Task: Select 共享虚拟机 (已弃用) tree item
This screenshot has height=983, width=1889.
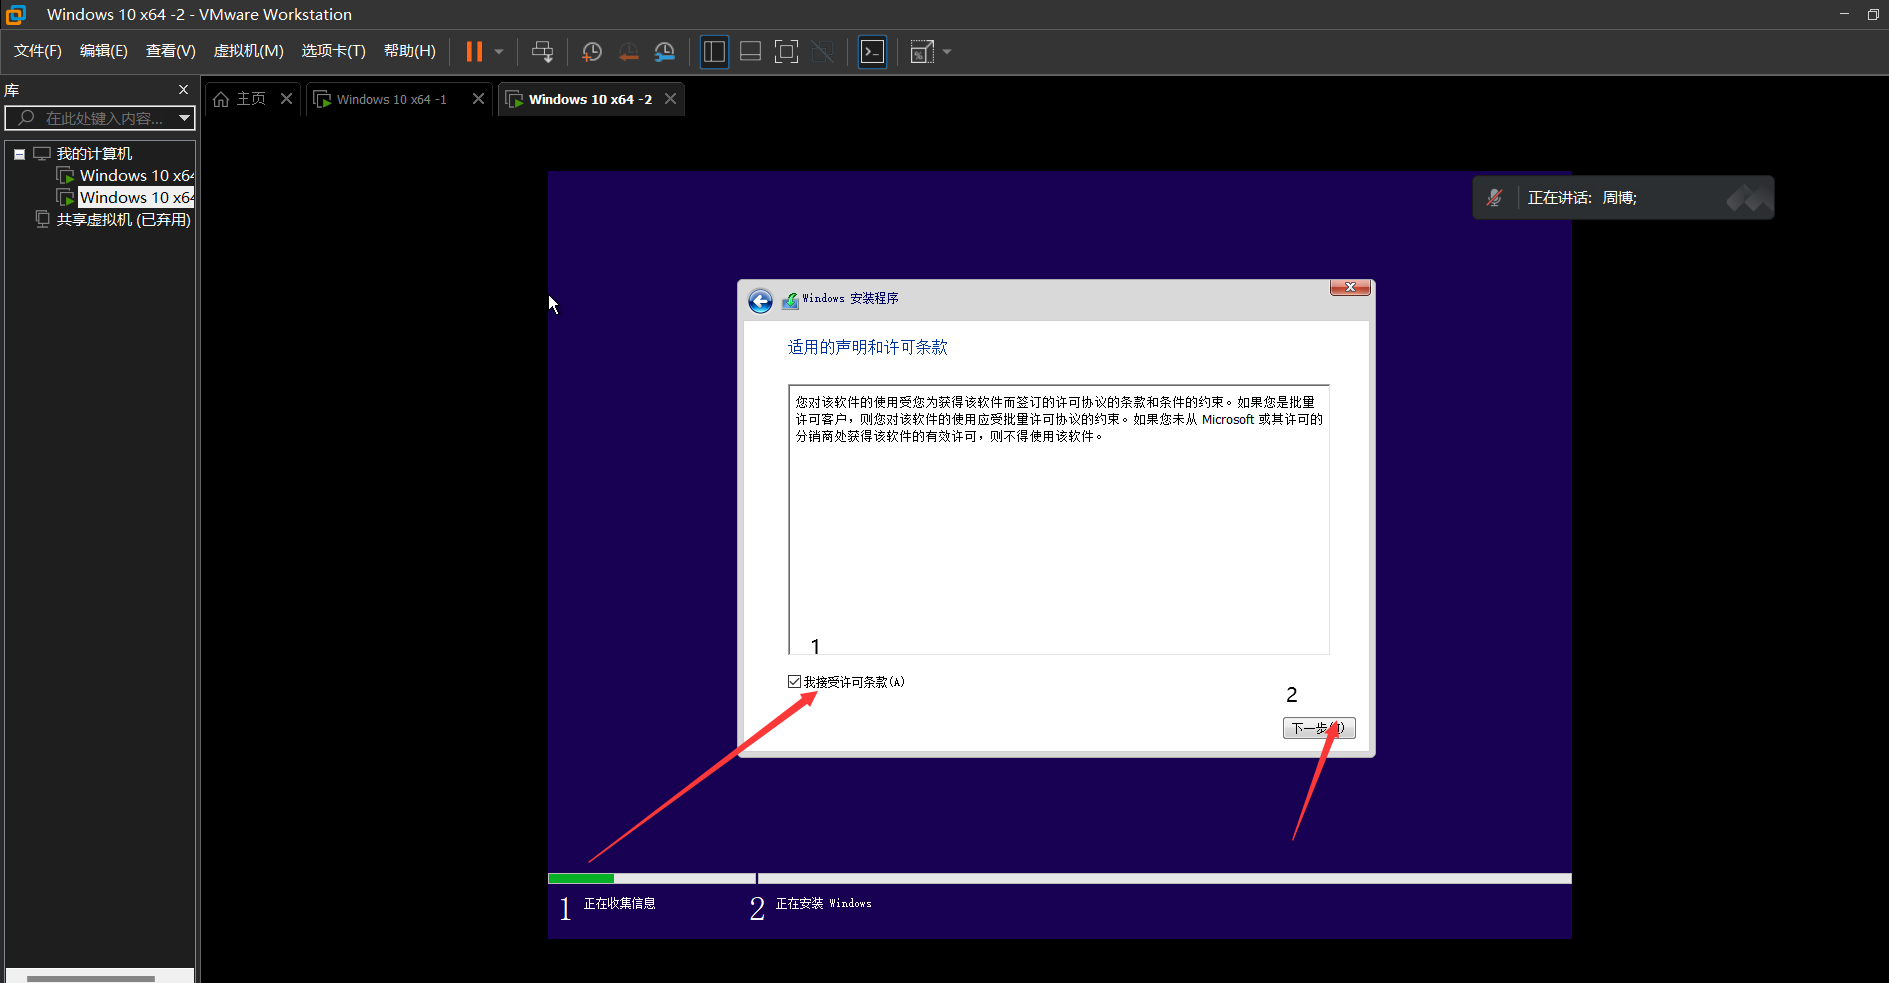Action: click(x=123, y=220)
